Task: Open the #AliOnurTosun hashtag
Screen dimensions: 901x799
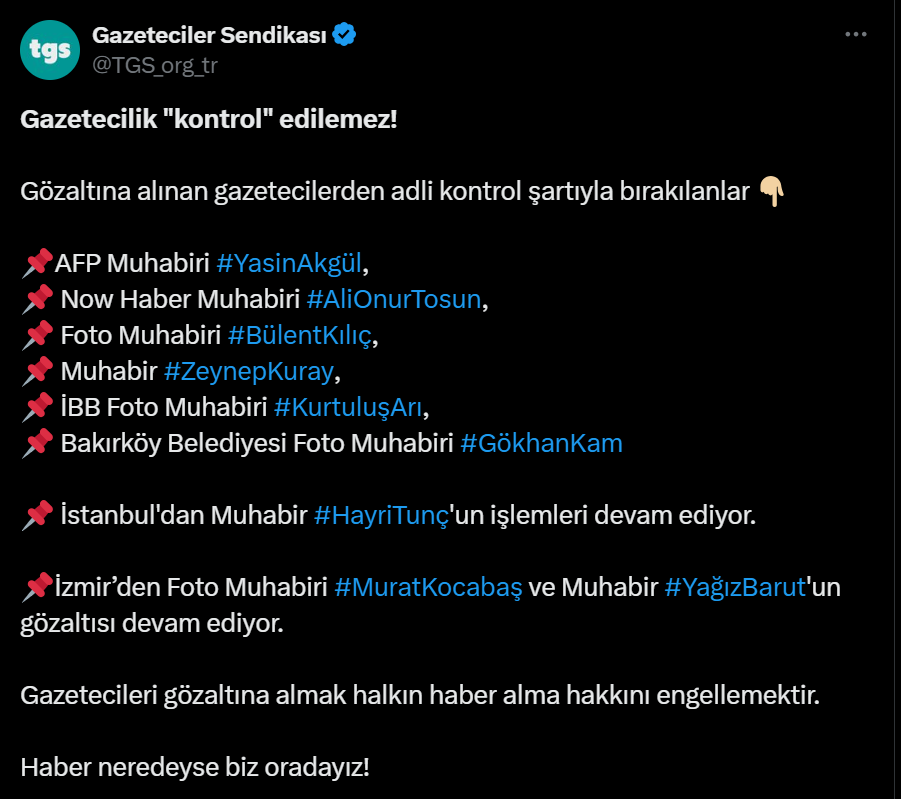Action: pyautogui.click(x=394, y=299)
